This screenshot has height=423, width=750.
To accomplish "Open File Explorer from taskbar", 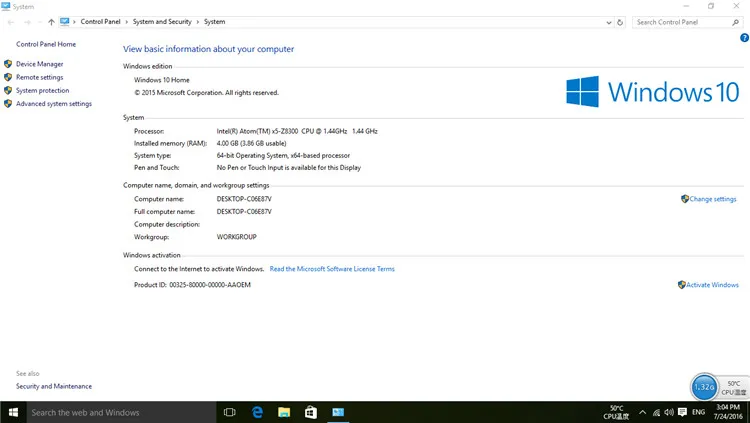I will (x=284, y=412).
